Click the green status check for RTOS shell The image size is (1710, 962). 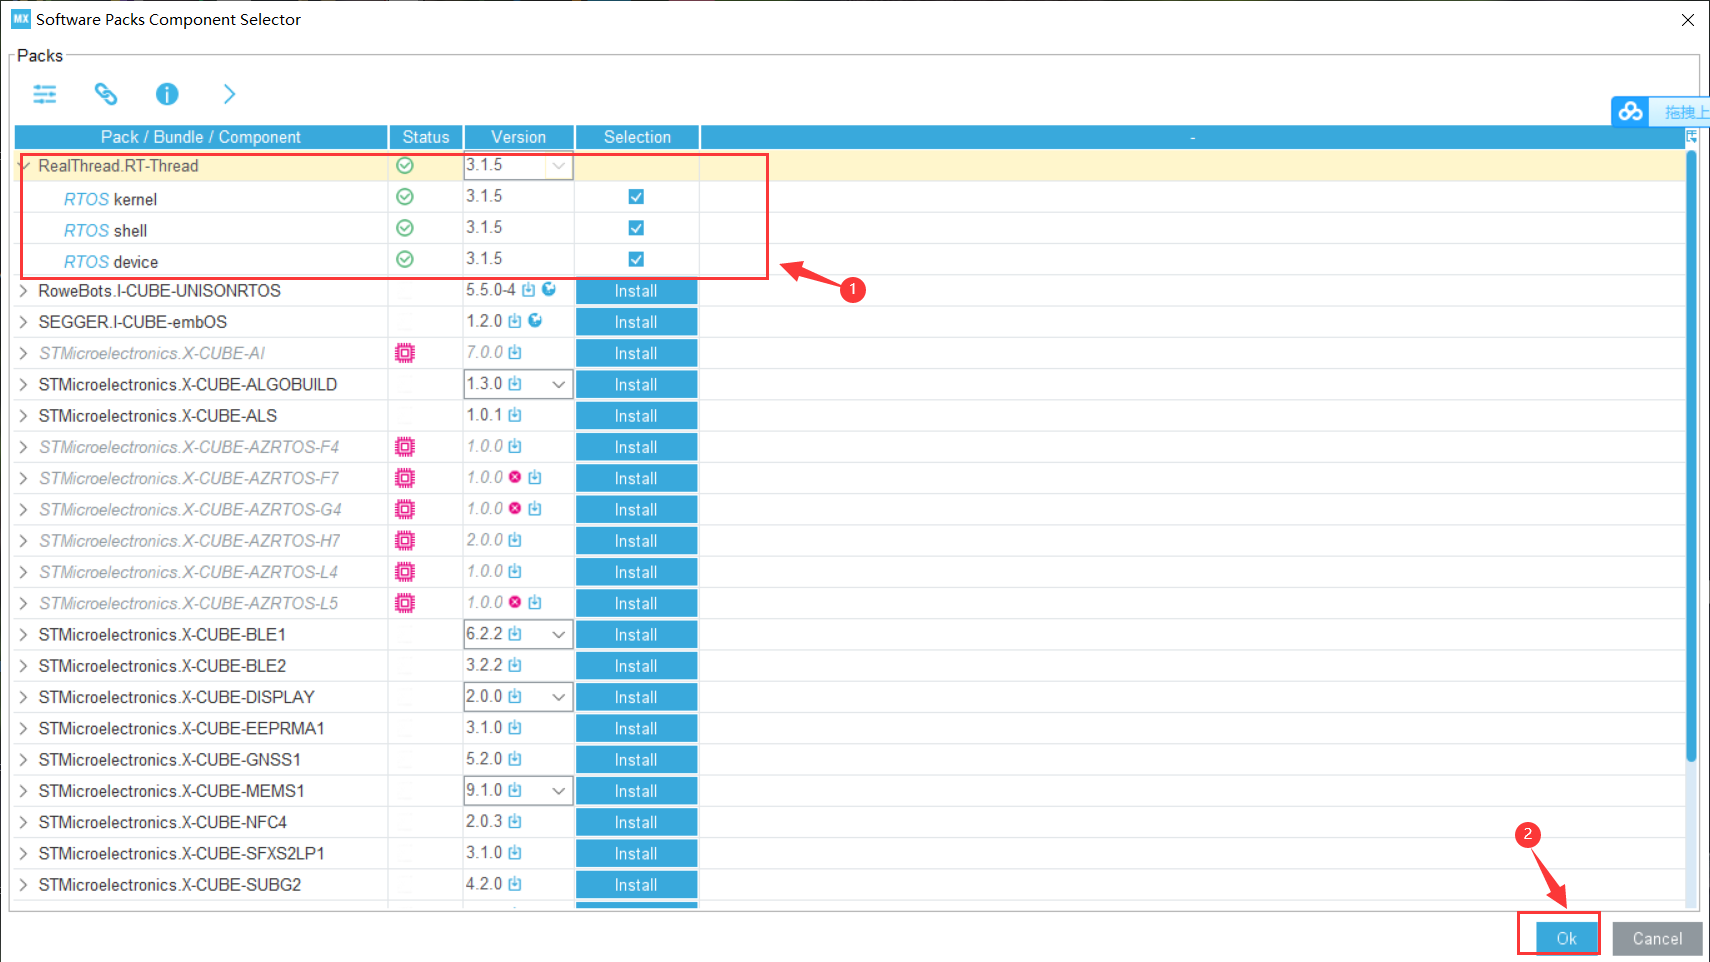405,228
